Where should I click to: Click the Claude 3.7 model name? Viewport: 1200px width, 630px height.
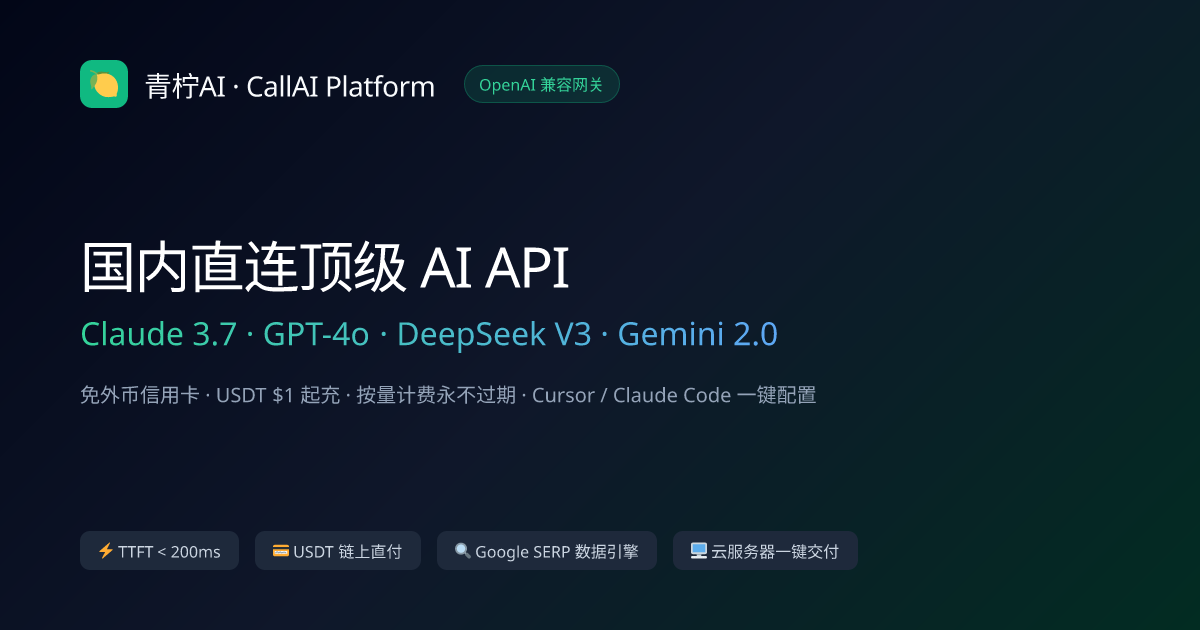(x=158, y=335)
